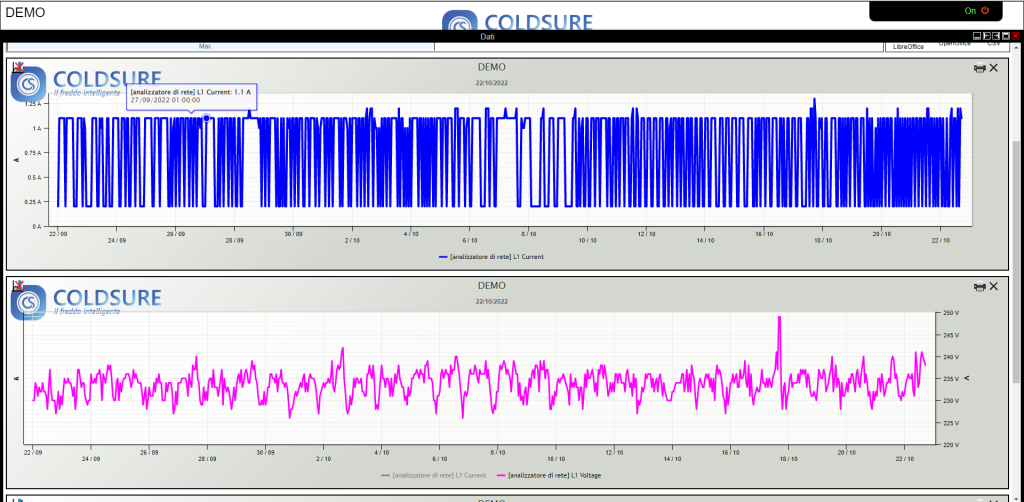
Task: Minimize the Dati window
Action: (977, 37)
